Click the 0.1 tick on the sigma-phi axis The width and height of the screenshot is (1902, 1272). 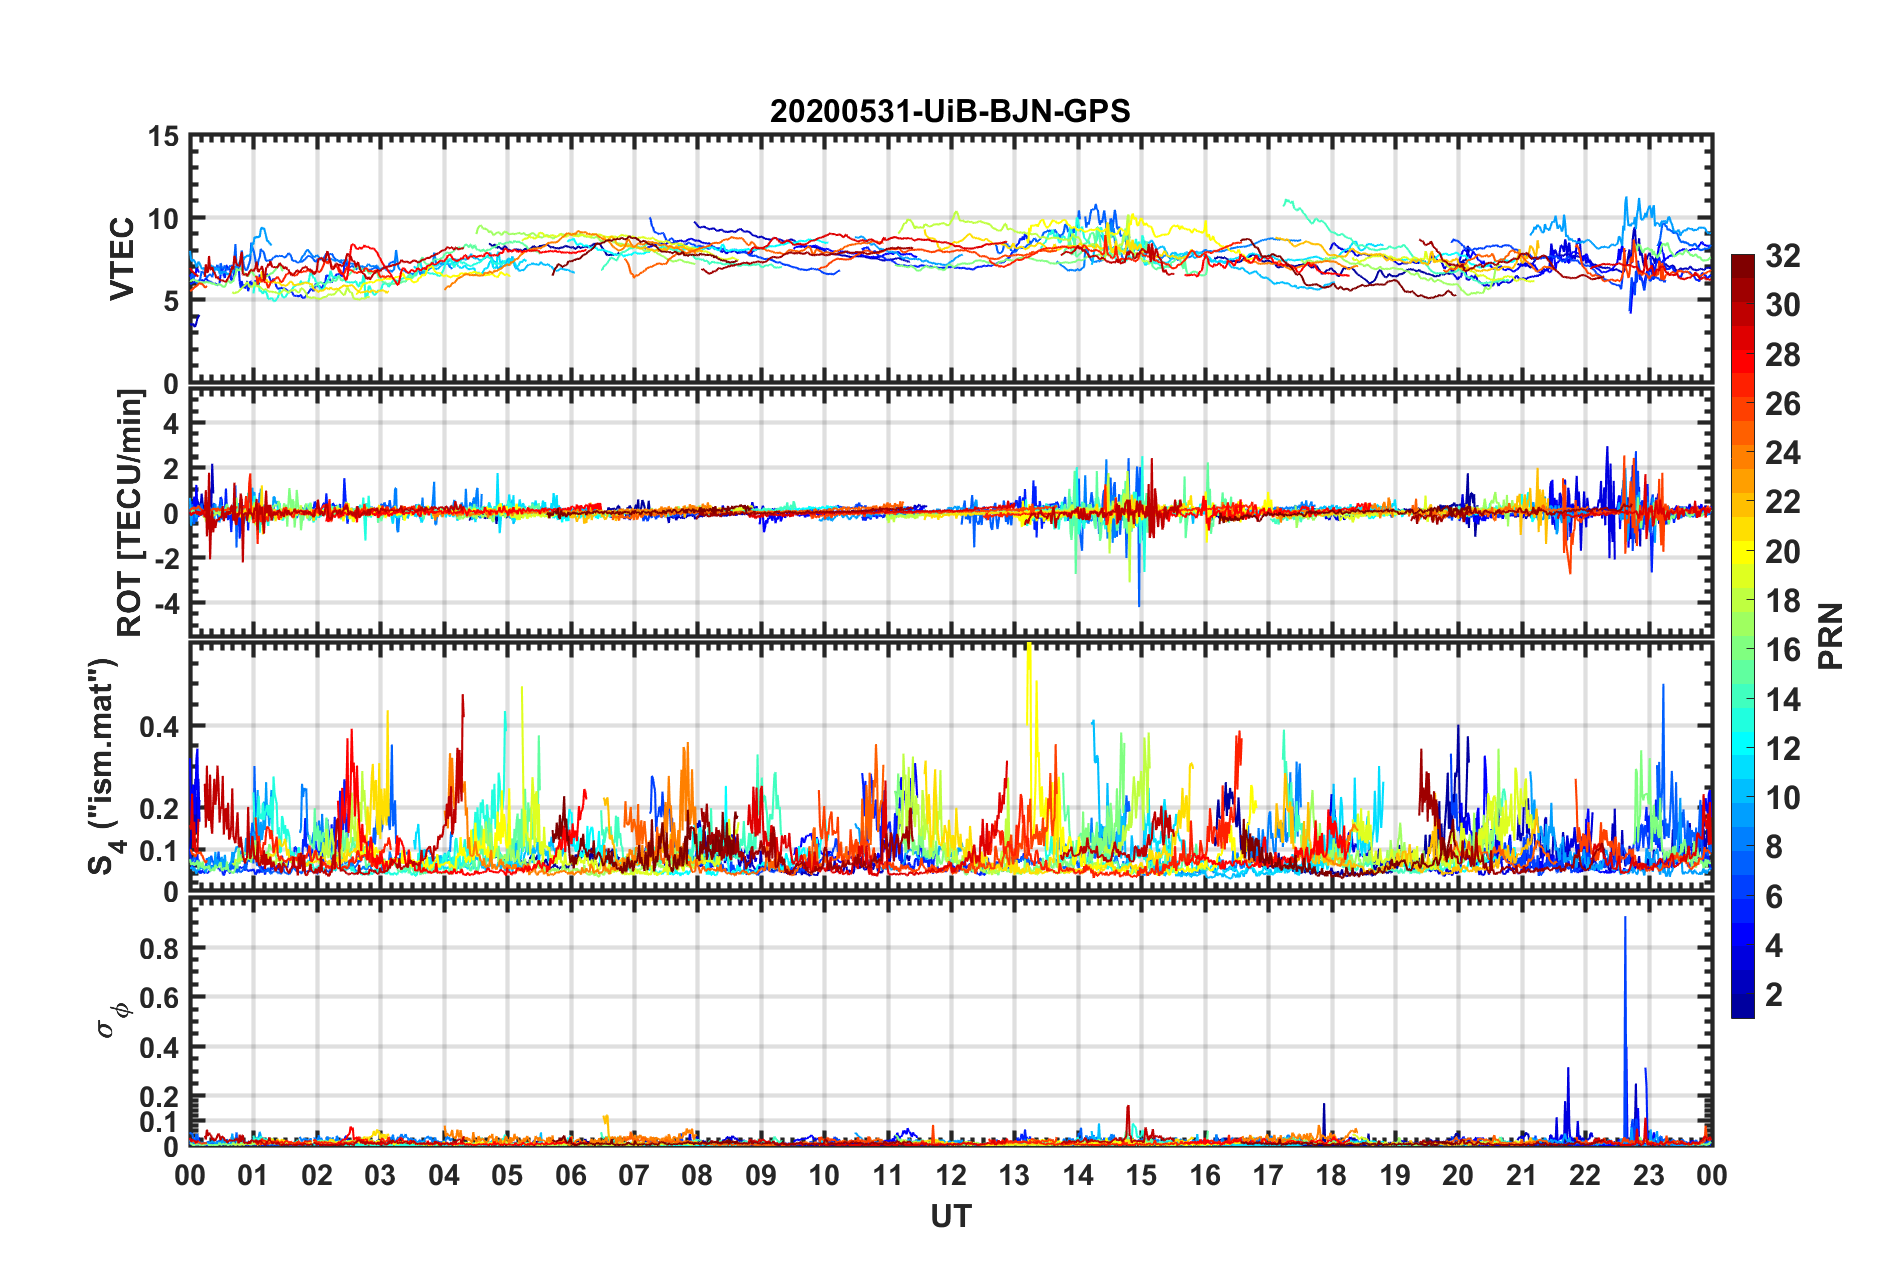point(160,1122)
